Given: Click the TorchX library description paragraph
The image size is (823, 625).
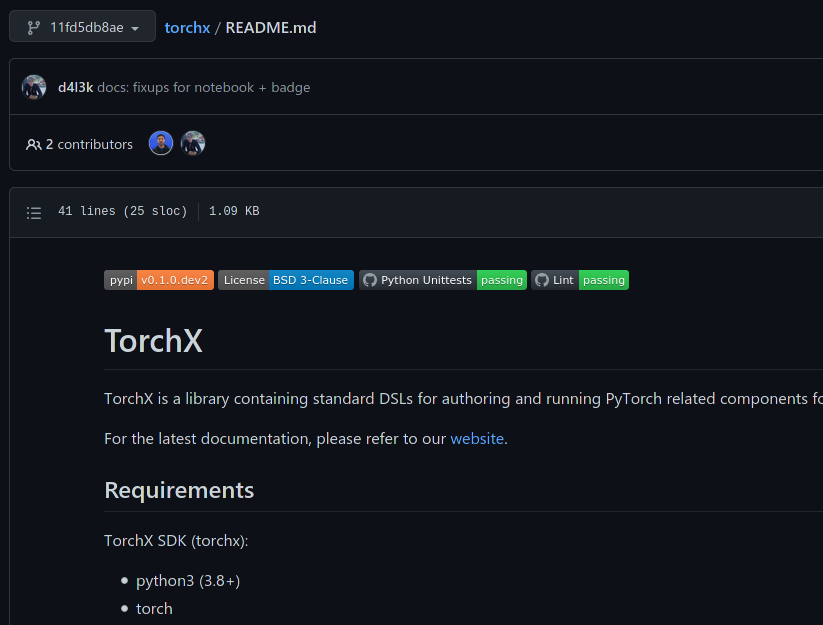Looking at the screenshot, I should 463,399.
